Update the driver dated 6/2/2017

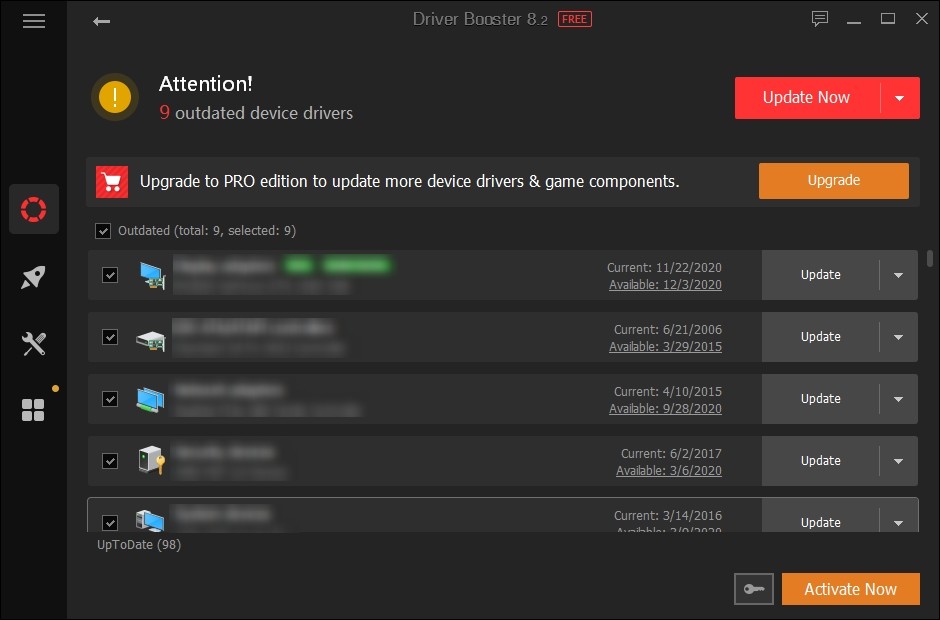point(820,461)
